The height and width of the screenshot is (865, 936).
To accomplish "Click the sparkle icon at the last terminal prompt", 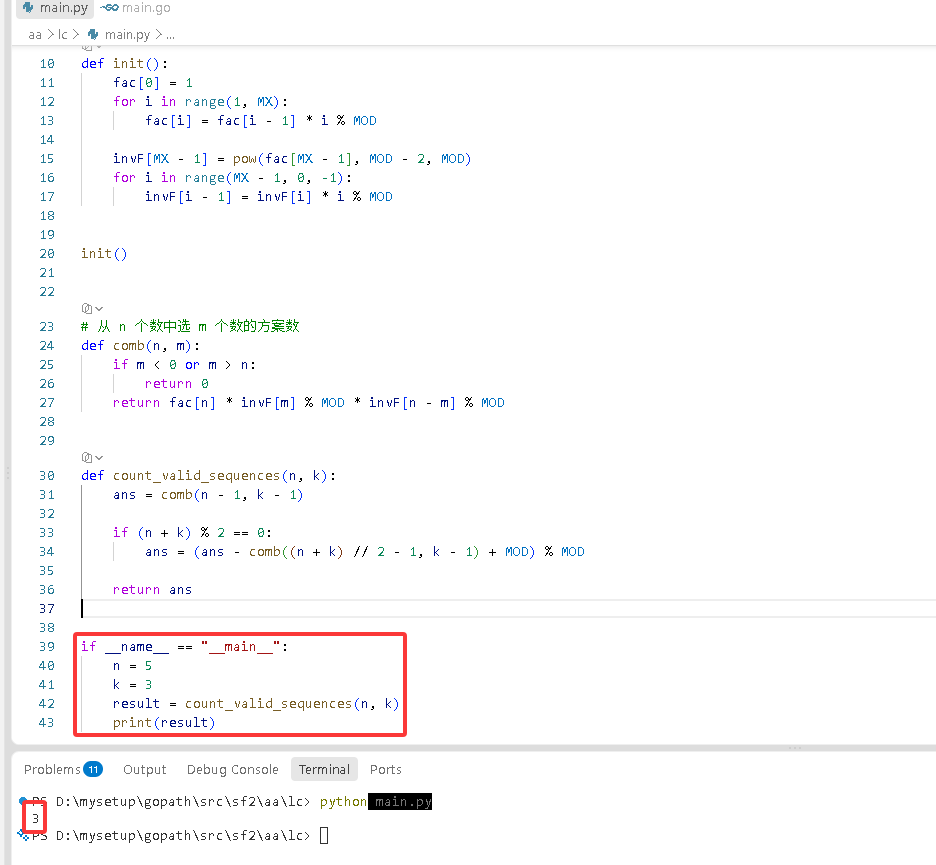I will [23, 835].
